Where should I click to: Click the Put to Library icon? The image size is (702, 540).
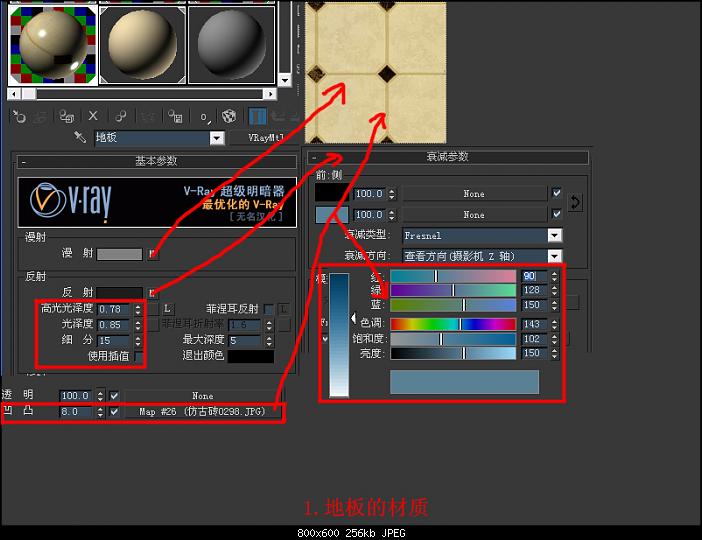pos(175,116)
